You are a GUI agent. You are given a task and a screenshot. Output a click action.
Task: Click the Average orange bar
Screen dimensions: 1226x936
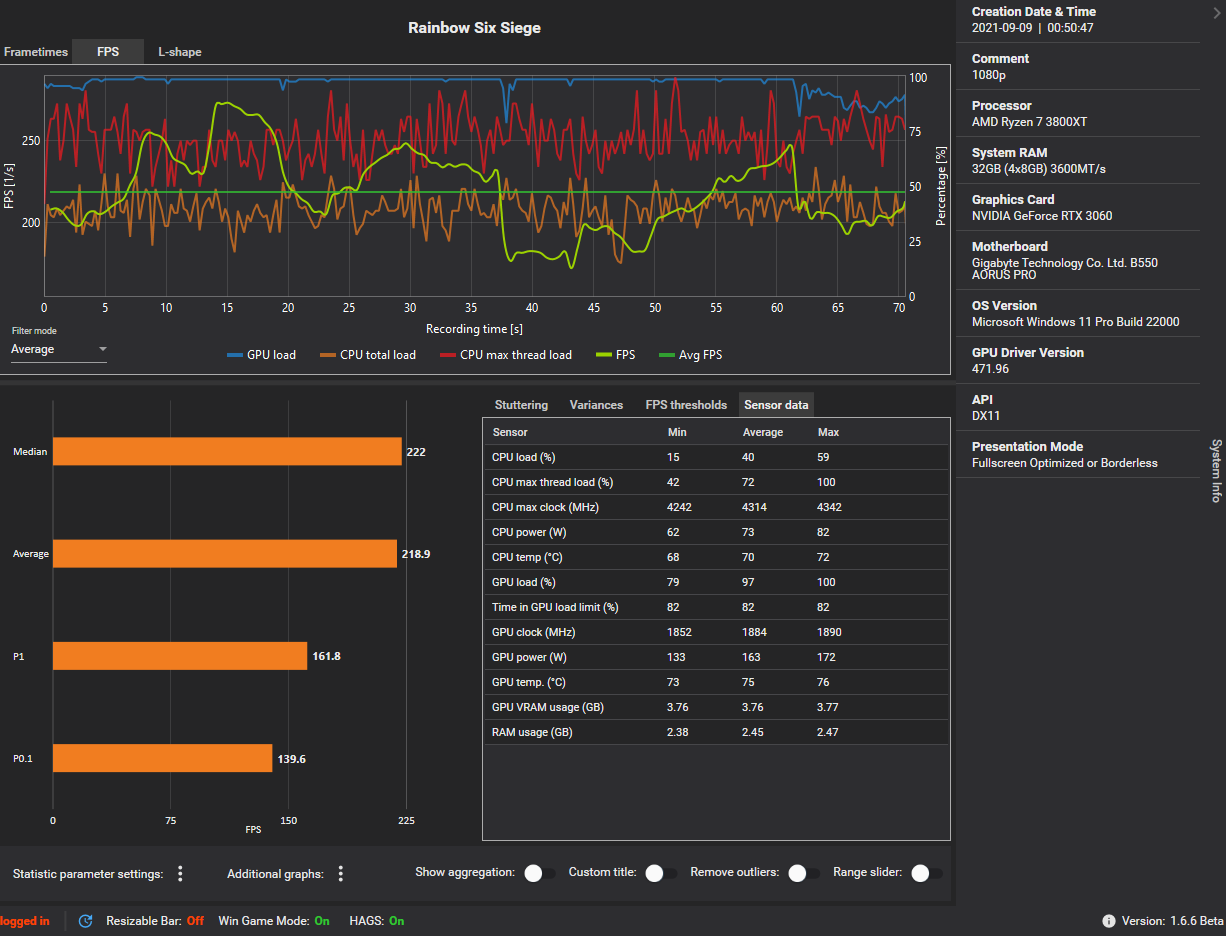coord(225,553)
